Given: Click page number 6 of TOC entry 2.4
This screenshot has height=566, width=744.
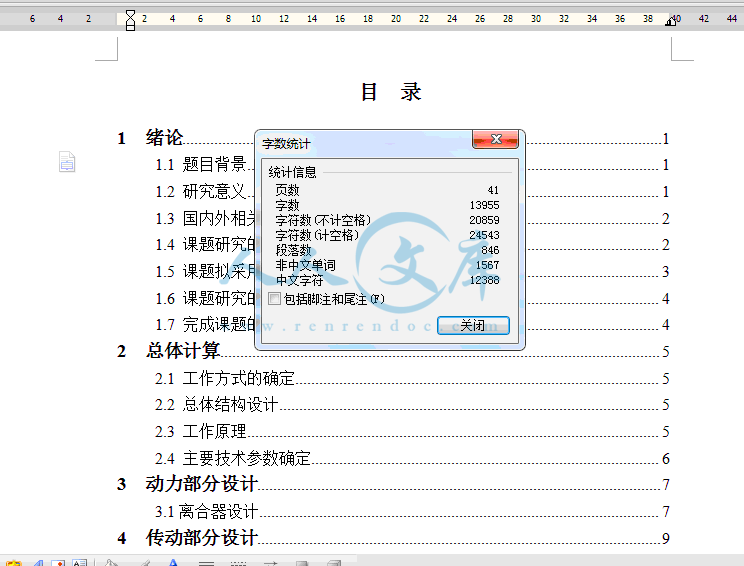Looking at the screenshot, I should 666,459.
